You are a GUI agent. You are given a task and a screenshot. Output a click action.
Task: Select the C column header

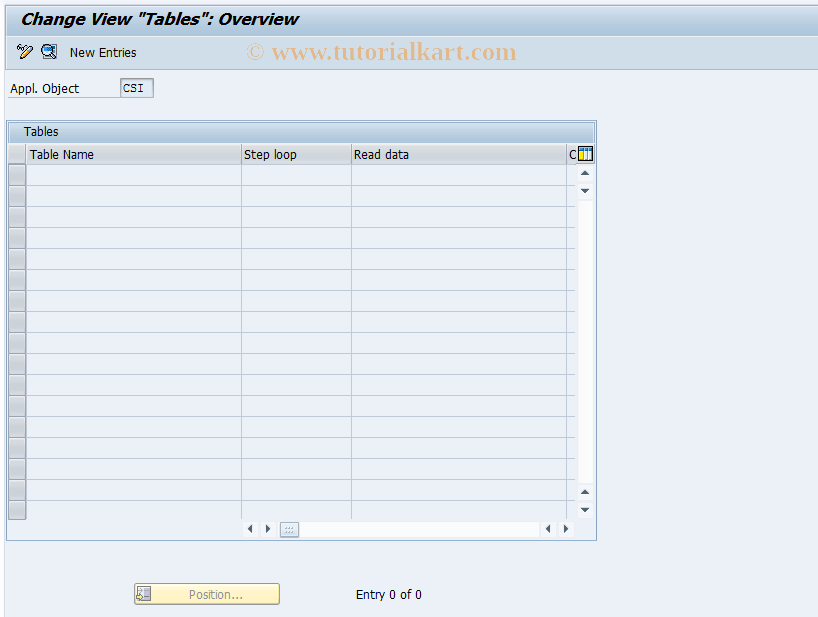point(573,154)
